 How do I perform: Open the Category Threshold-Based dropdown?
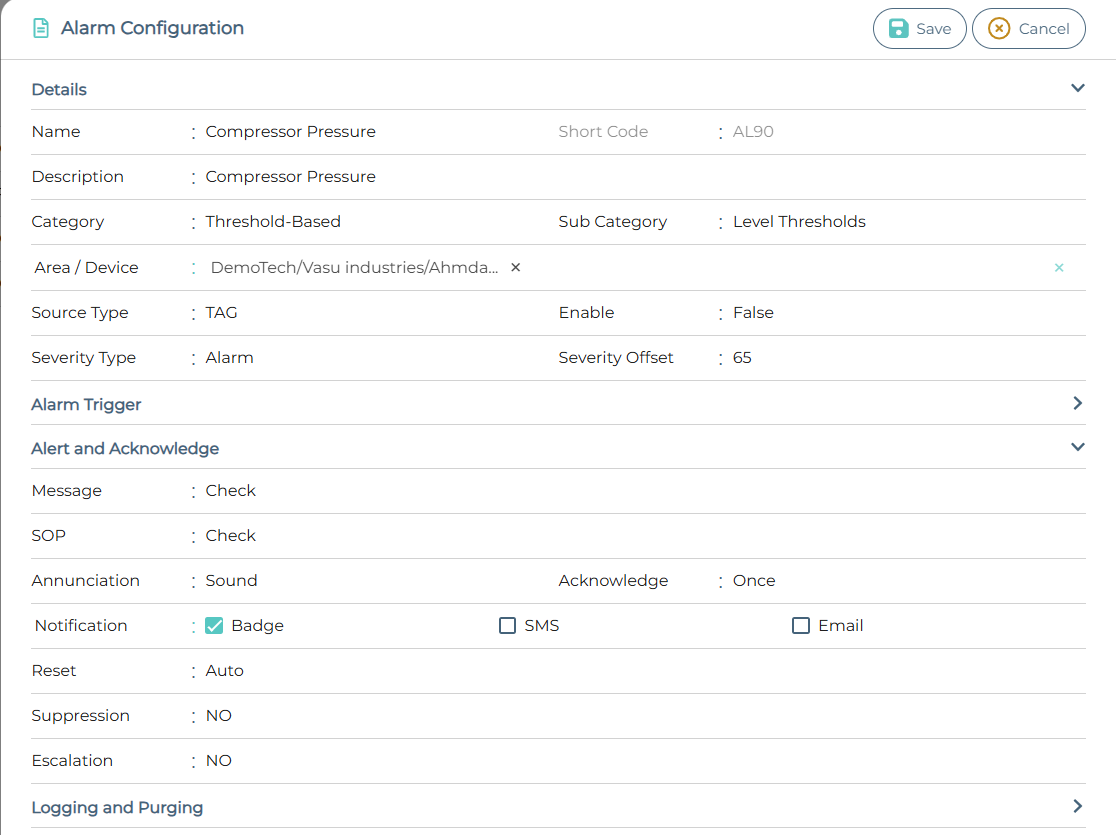(273, 222)
